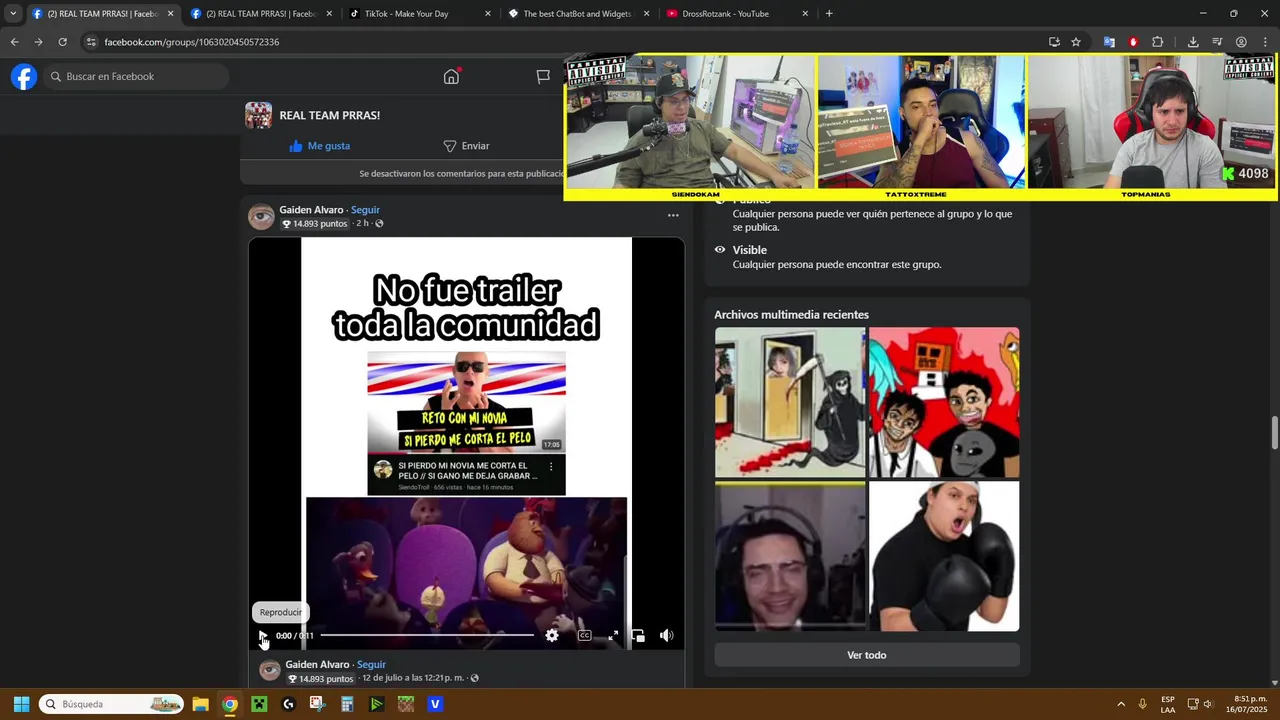The height and width of the screenshot is (720, 1280).
Task: Open the Snipping Tool from the taskbar
Action: 317,704
